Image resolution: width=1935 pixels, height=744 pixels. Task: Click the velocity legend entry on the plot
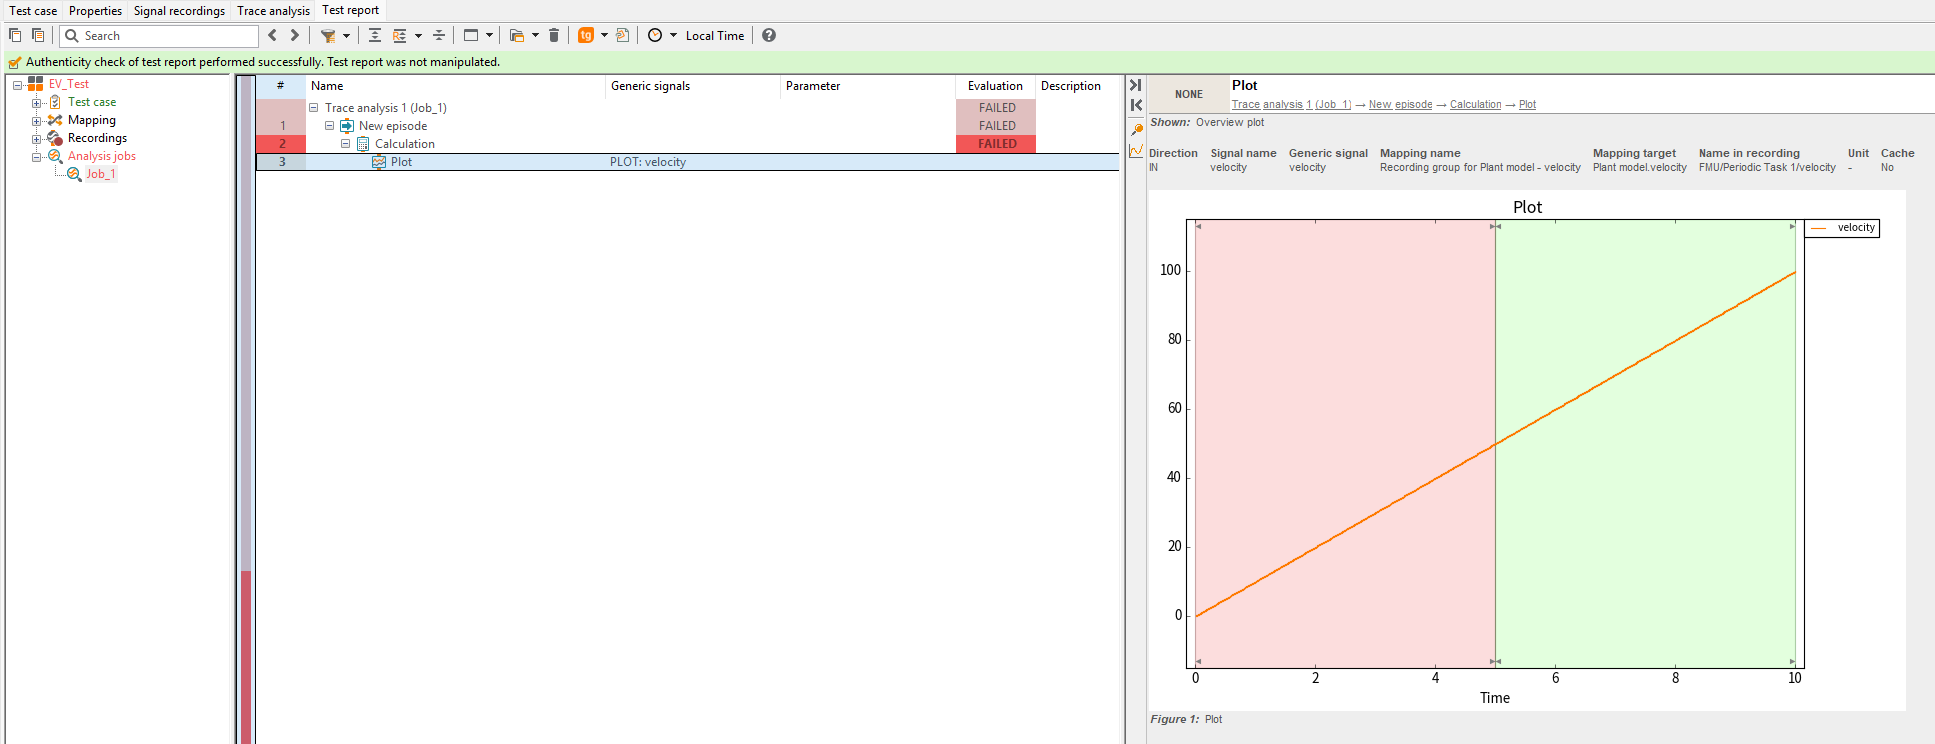pyautogui.click(x=1842, y=228)
